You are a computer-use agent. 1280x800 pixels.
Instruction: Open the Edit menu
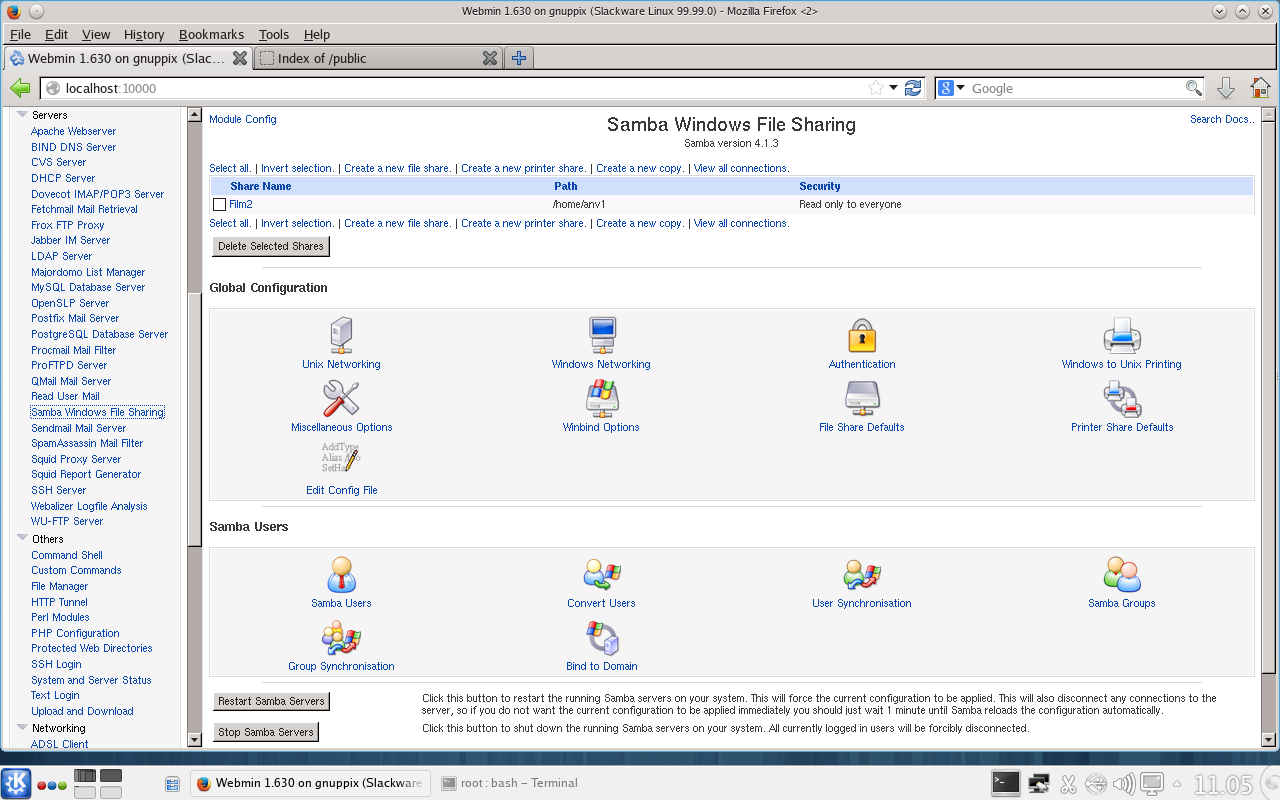click(x=56, y=34)
